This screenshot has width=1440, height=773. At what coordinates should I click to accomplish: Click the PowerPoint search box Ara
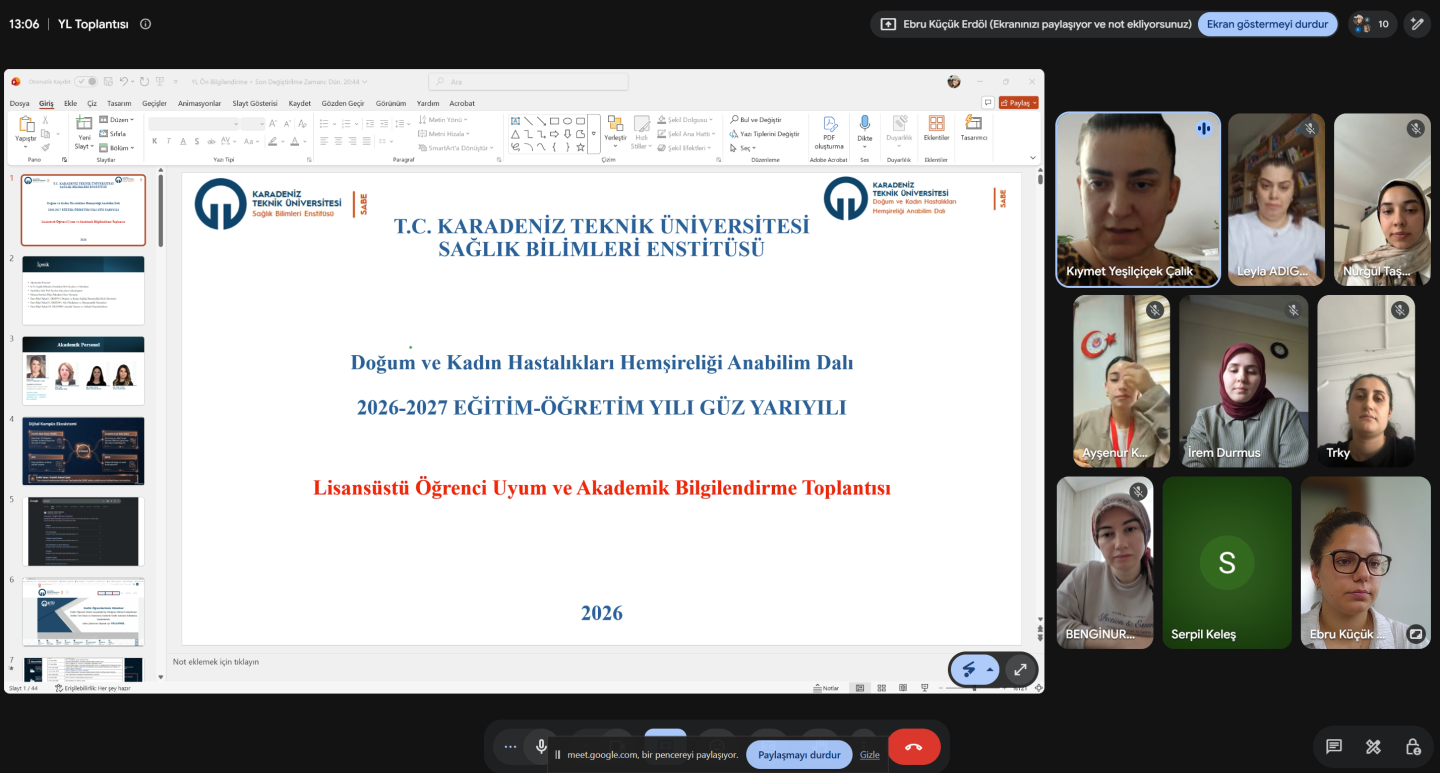coord(529,82)
